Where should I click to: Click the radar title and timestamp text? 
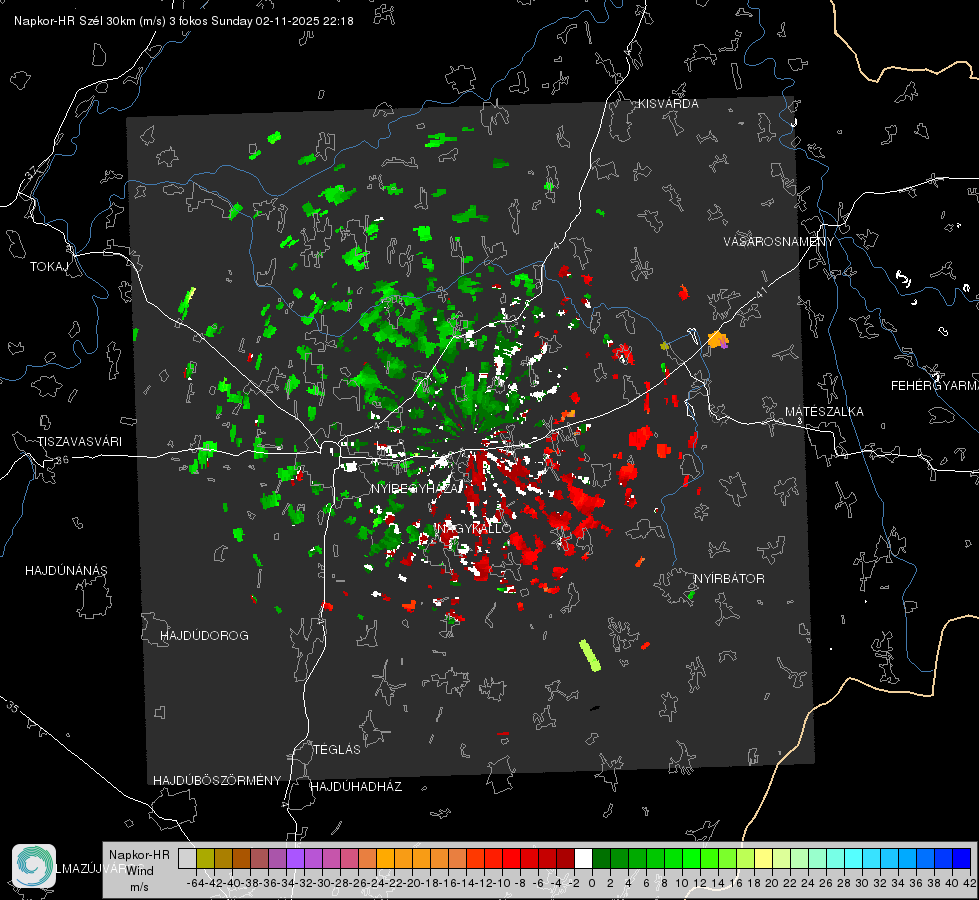pos(184,21)
